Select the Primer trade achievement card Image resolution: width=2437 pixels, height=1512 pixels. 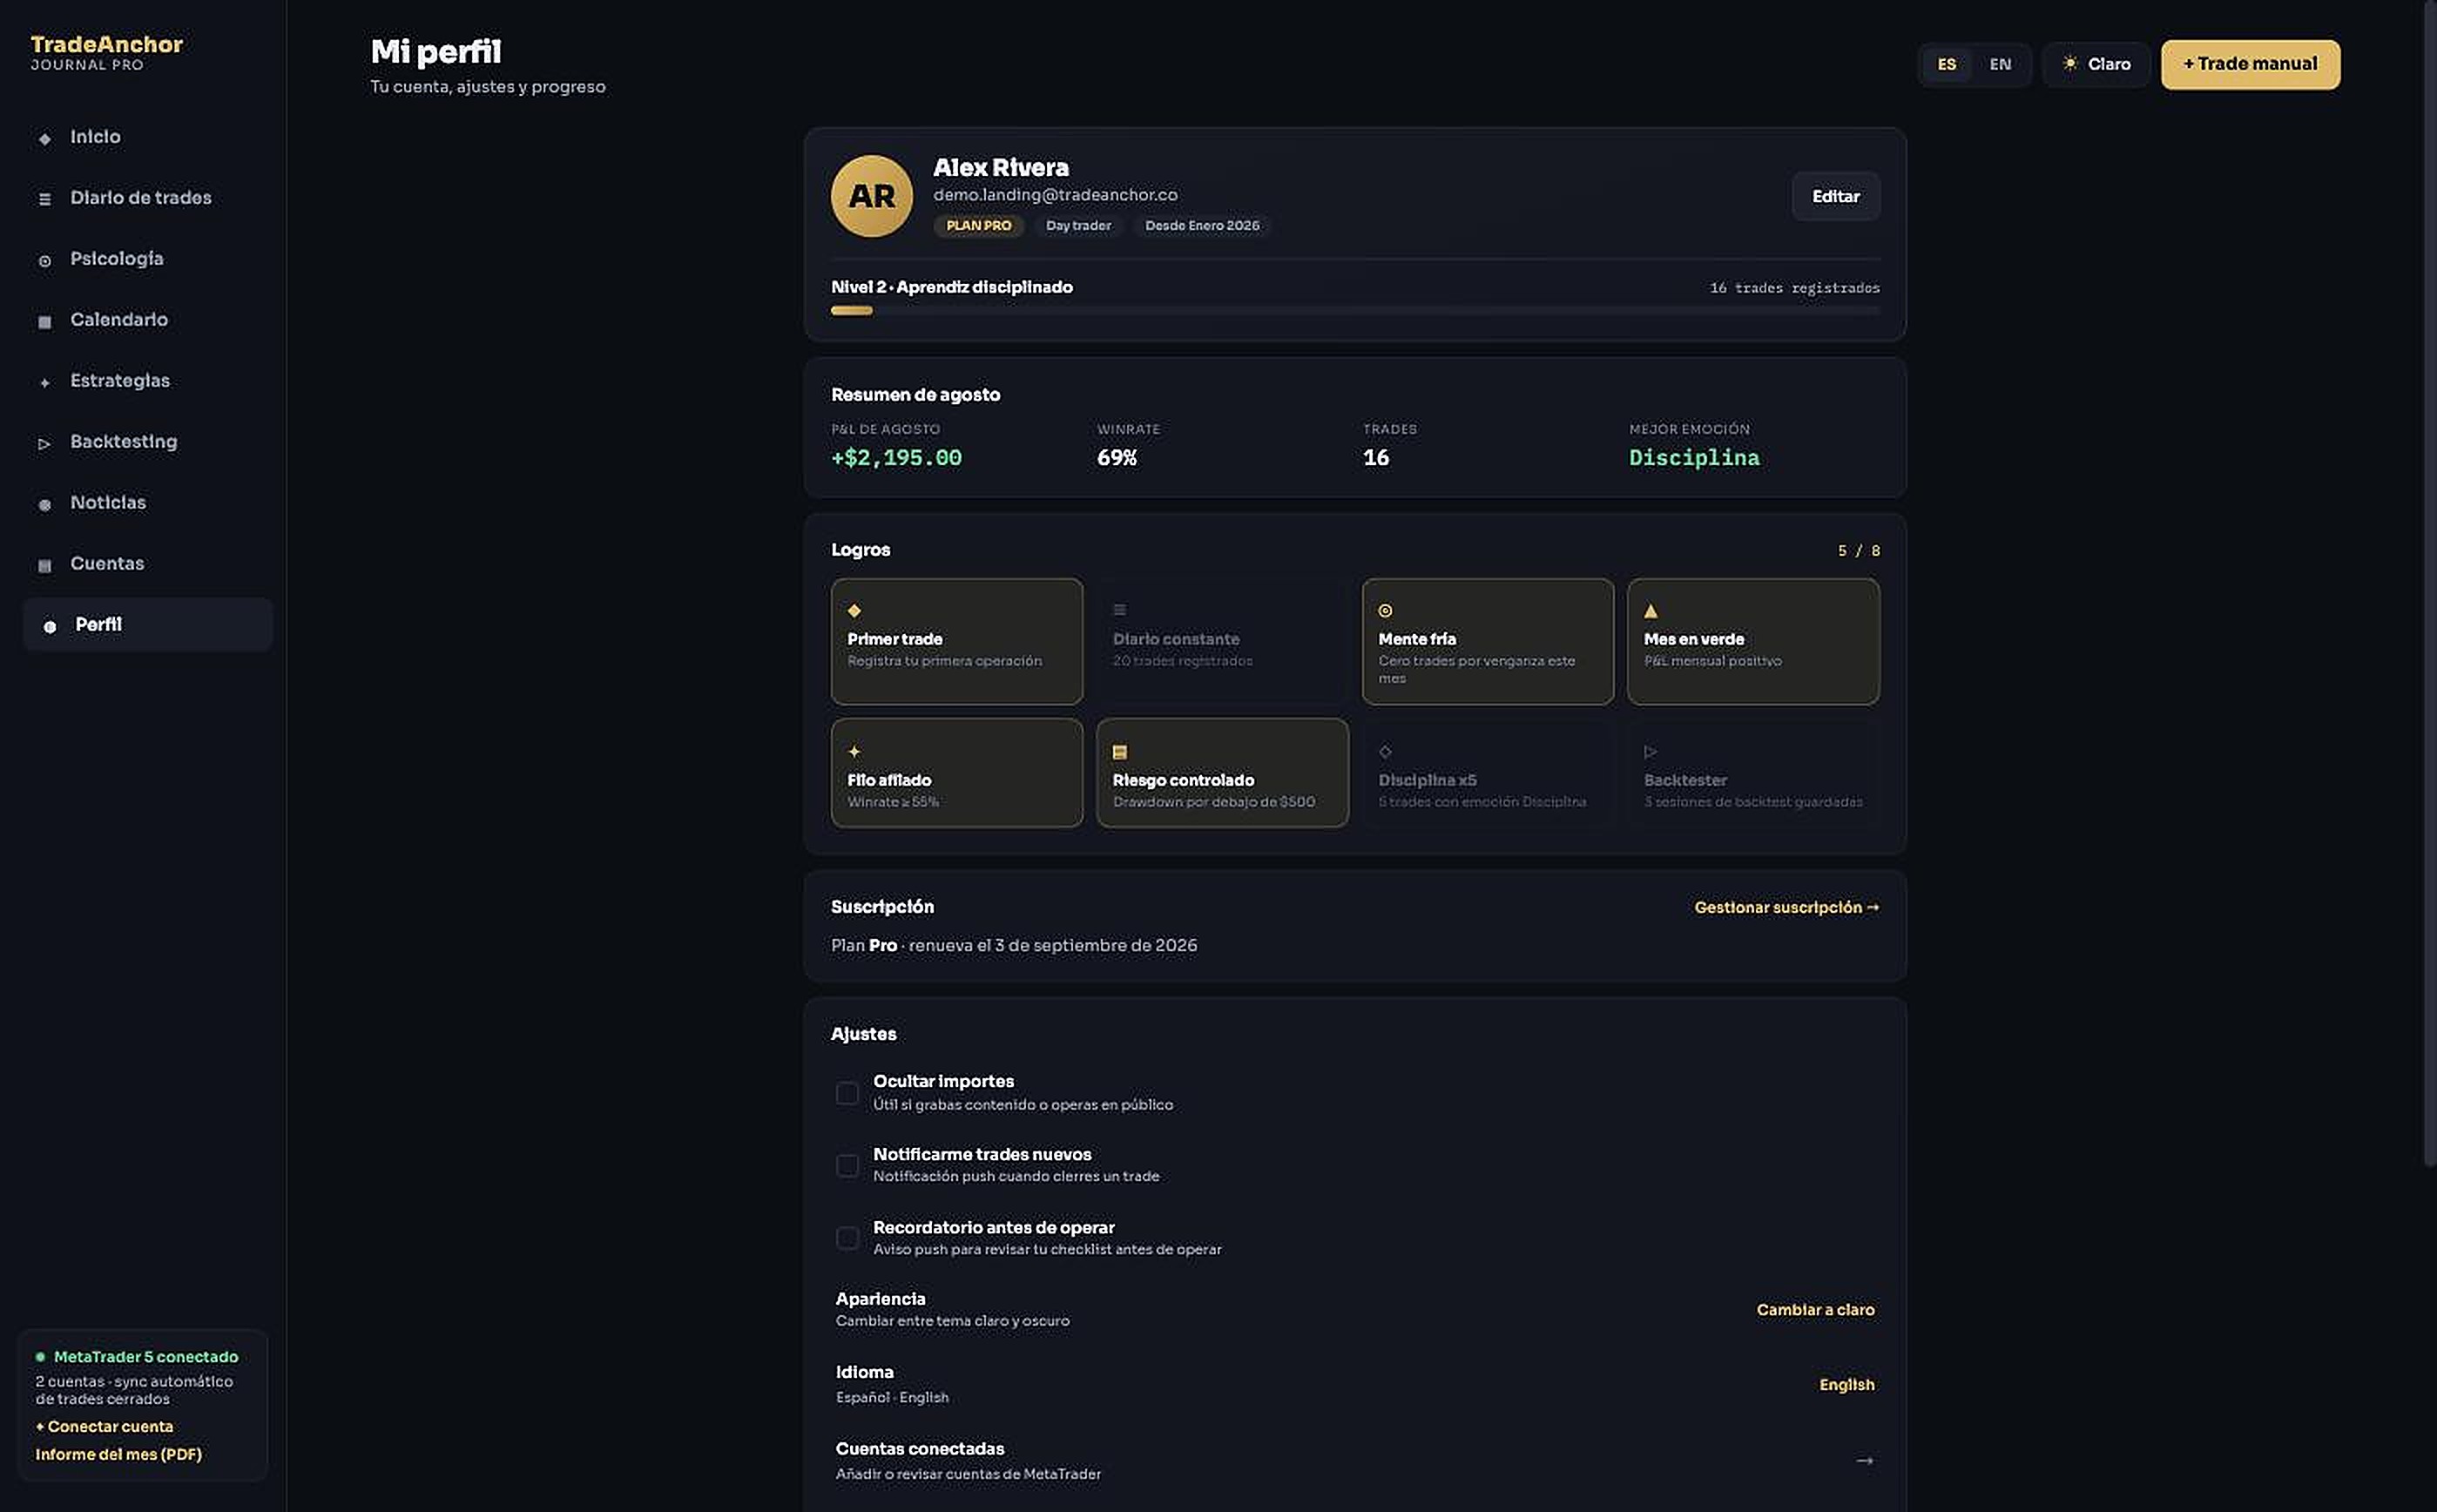click(956, 641)
